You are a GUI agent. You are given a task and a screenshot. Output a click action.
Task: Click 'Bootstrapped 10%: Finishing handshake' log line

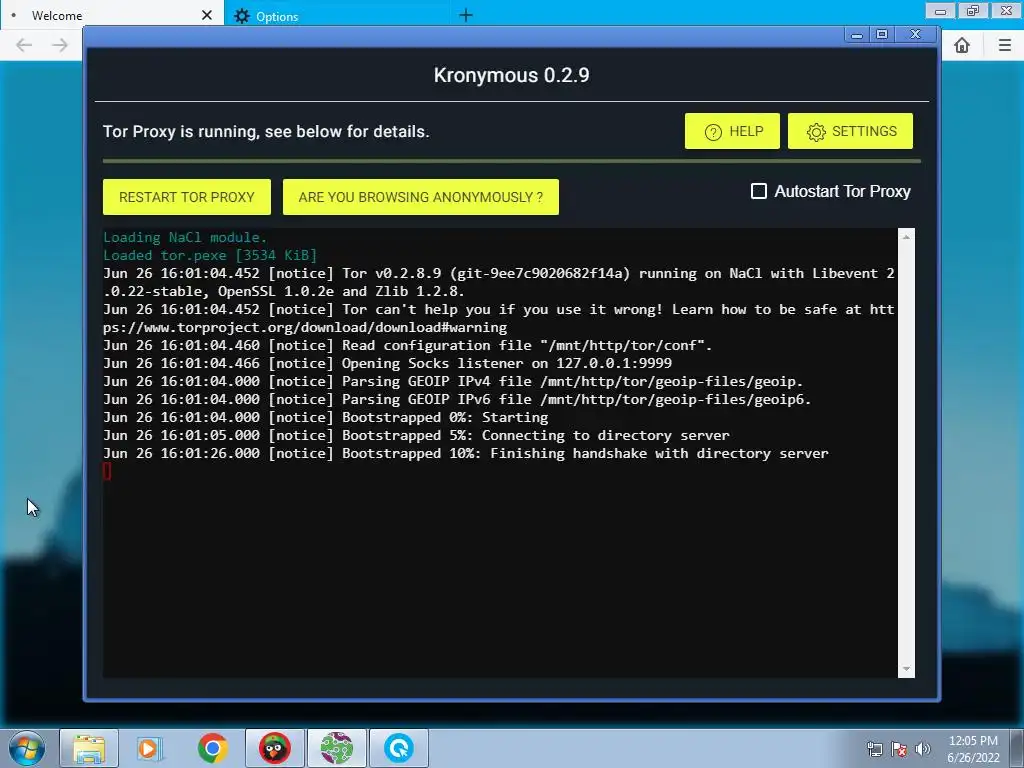pos(466,453)
